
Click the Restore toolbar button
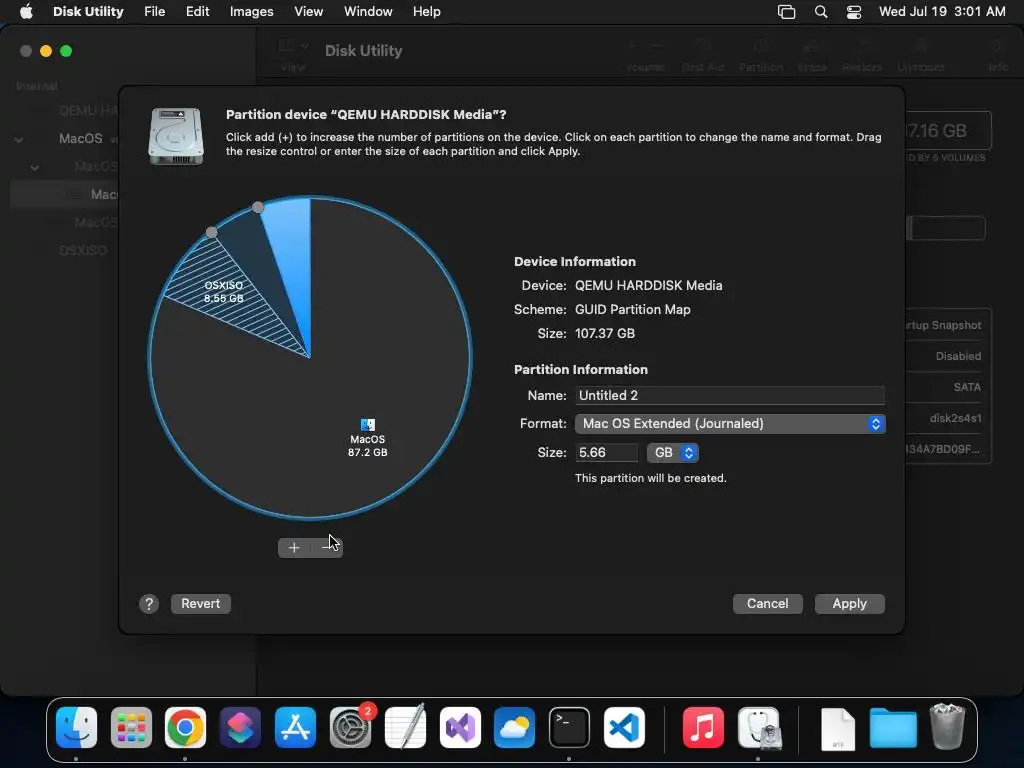[x=862, y=54]
